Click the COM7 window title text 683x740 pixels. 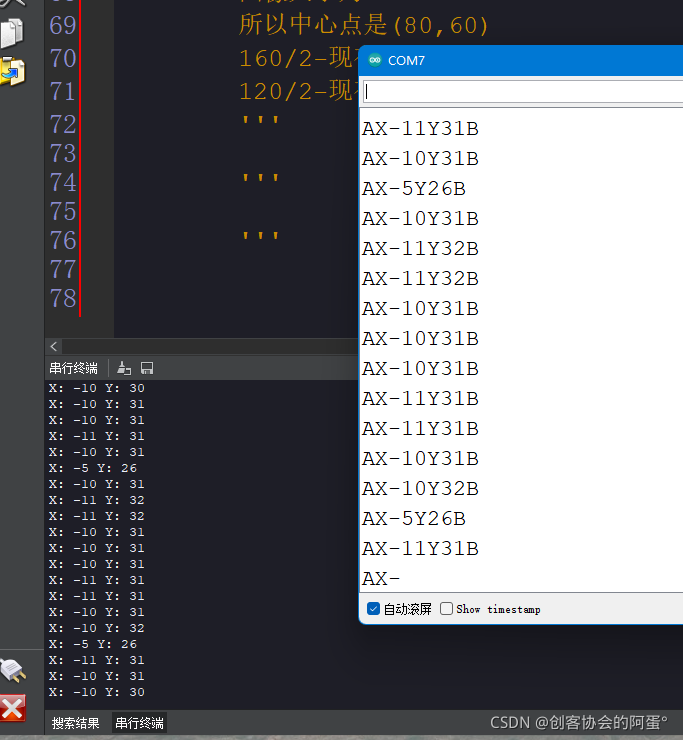click(x=406, y=60)
